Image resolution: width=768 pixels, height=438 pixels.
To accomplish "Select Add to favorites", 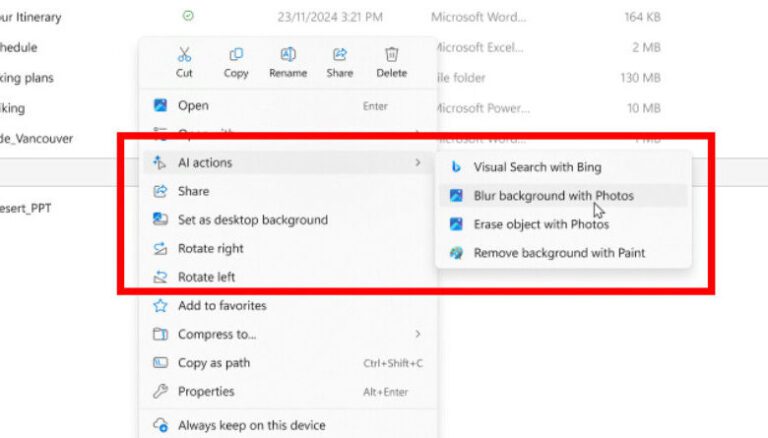I will 288,306.
